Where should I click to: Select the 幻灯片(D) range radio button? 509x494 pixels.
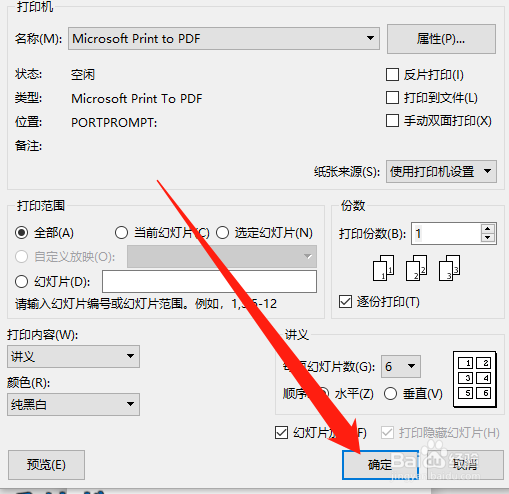[x=21, y=282]
